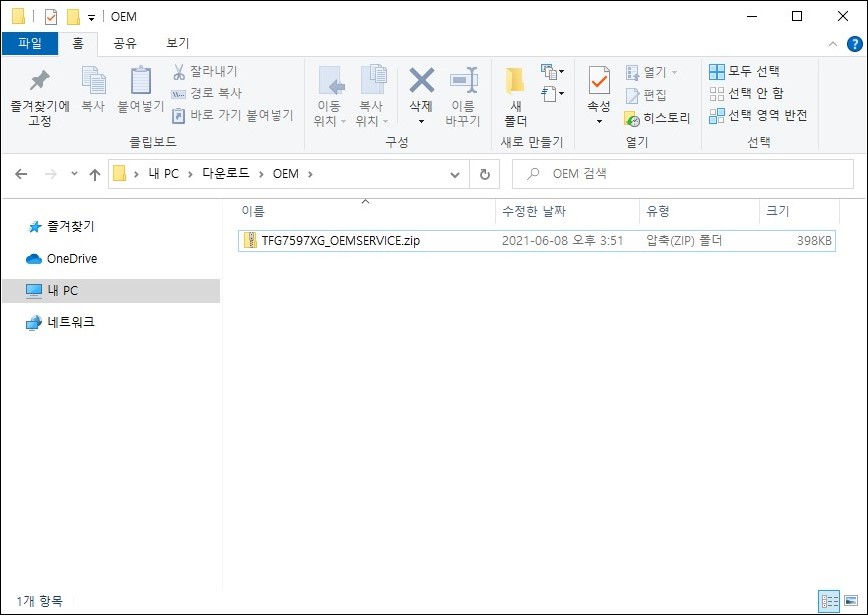This screenshot has width=868, height=615.
Task: Open 네트워크 in navigation pane
Action: [x=60, y=322]
